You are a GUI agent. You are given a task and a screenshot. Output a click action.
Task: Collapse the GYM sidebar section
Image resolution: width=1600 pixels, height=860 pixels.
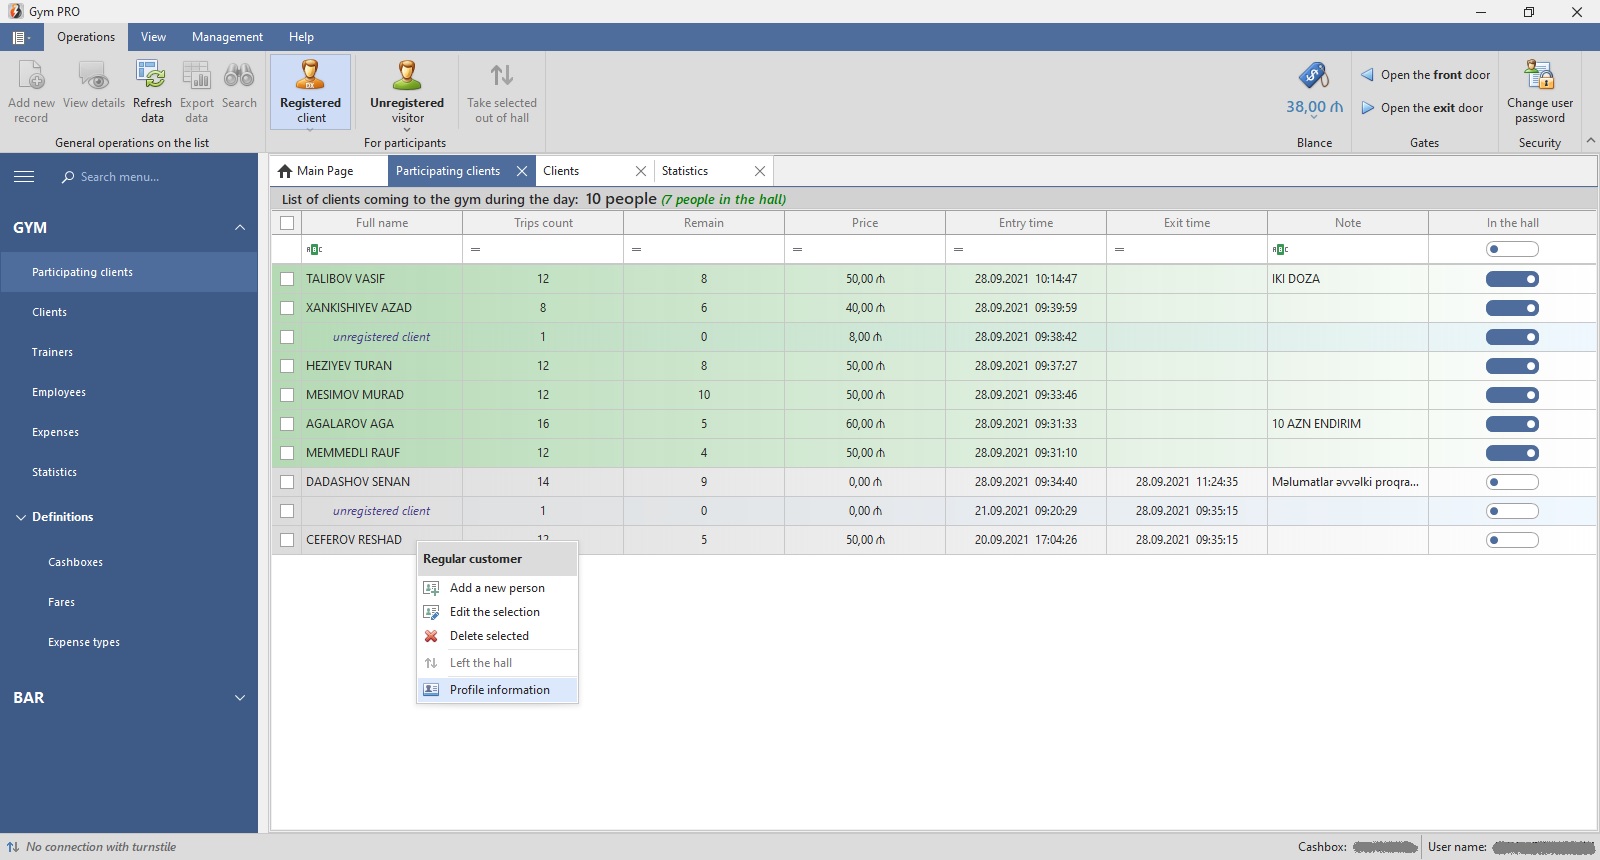tap(240, 228)
